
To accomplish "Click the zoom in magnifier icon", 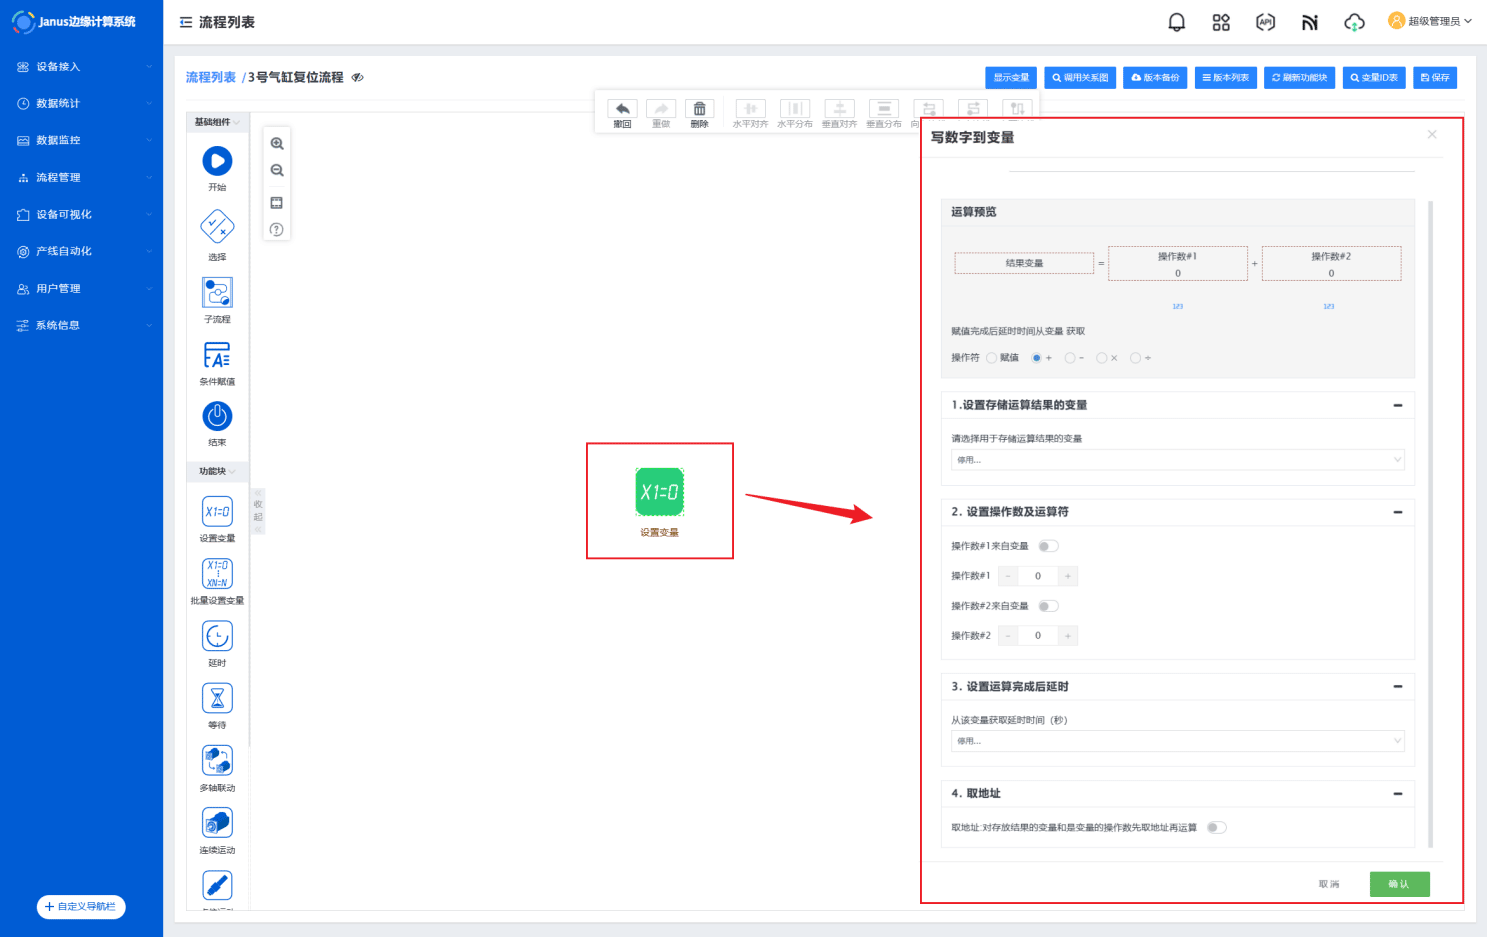I will (x=277, y=144).
